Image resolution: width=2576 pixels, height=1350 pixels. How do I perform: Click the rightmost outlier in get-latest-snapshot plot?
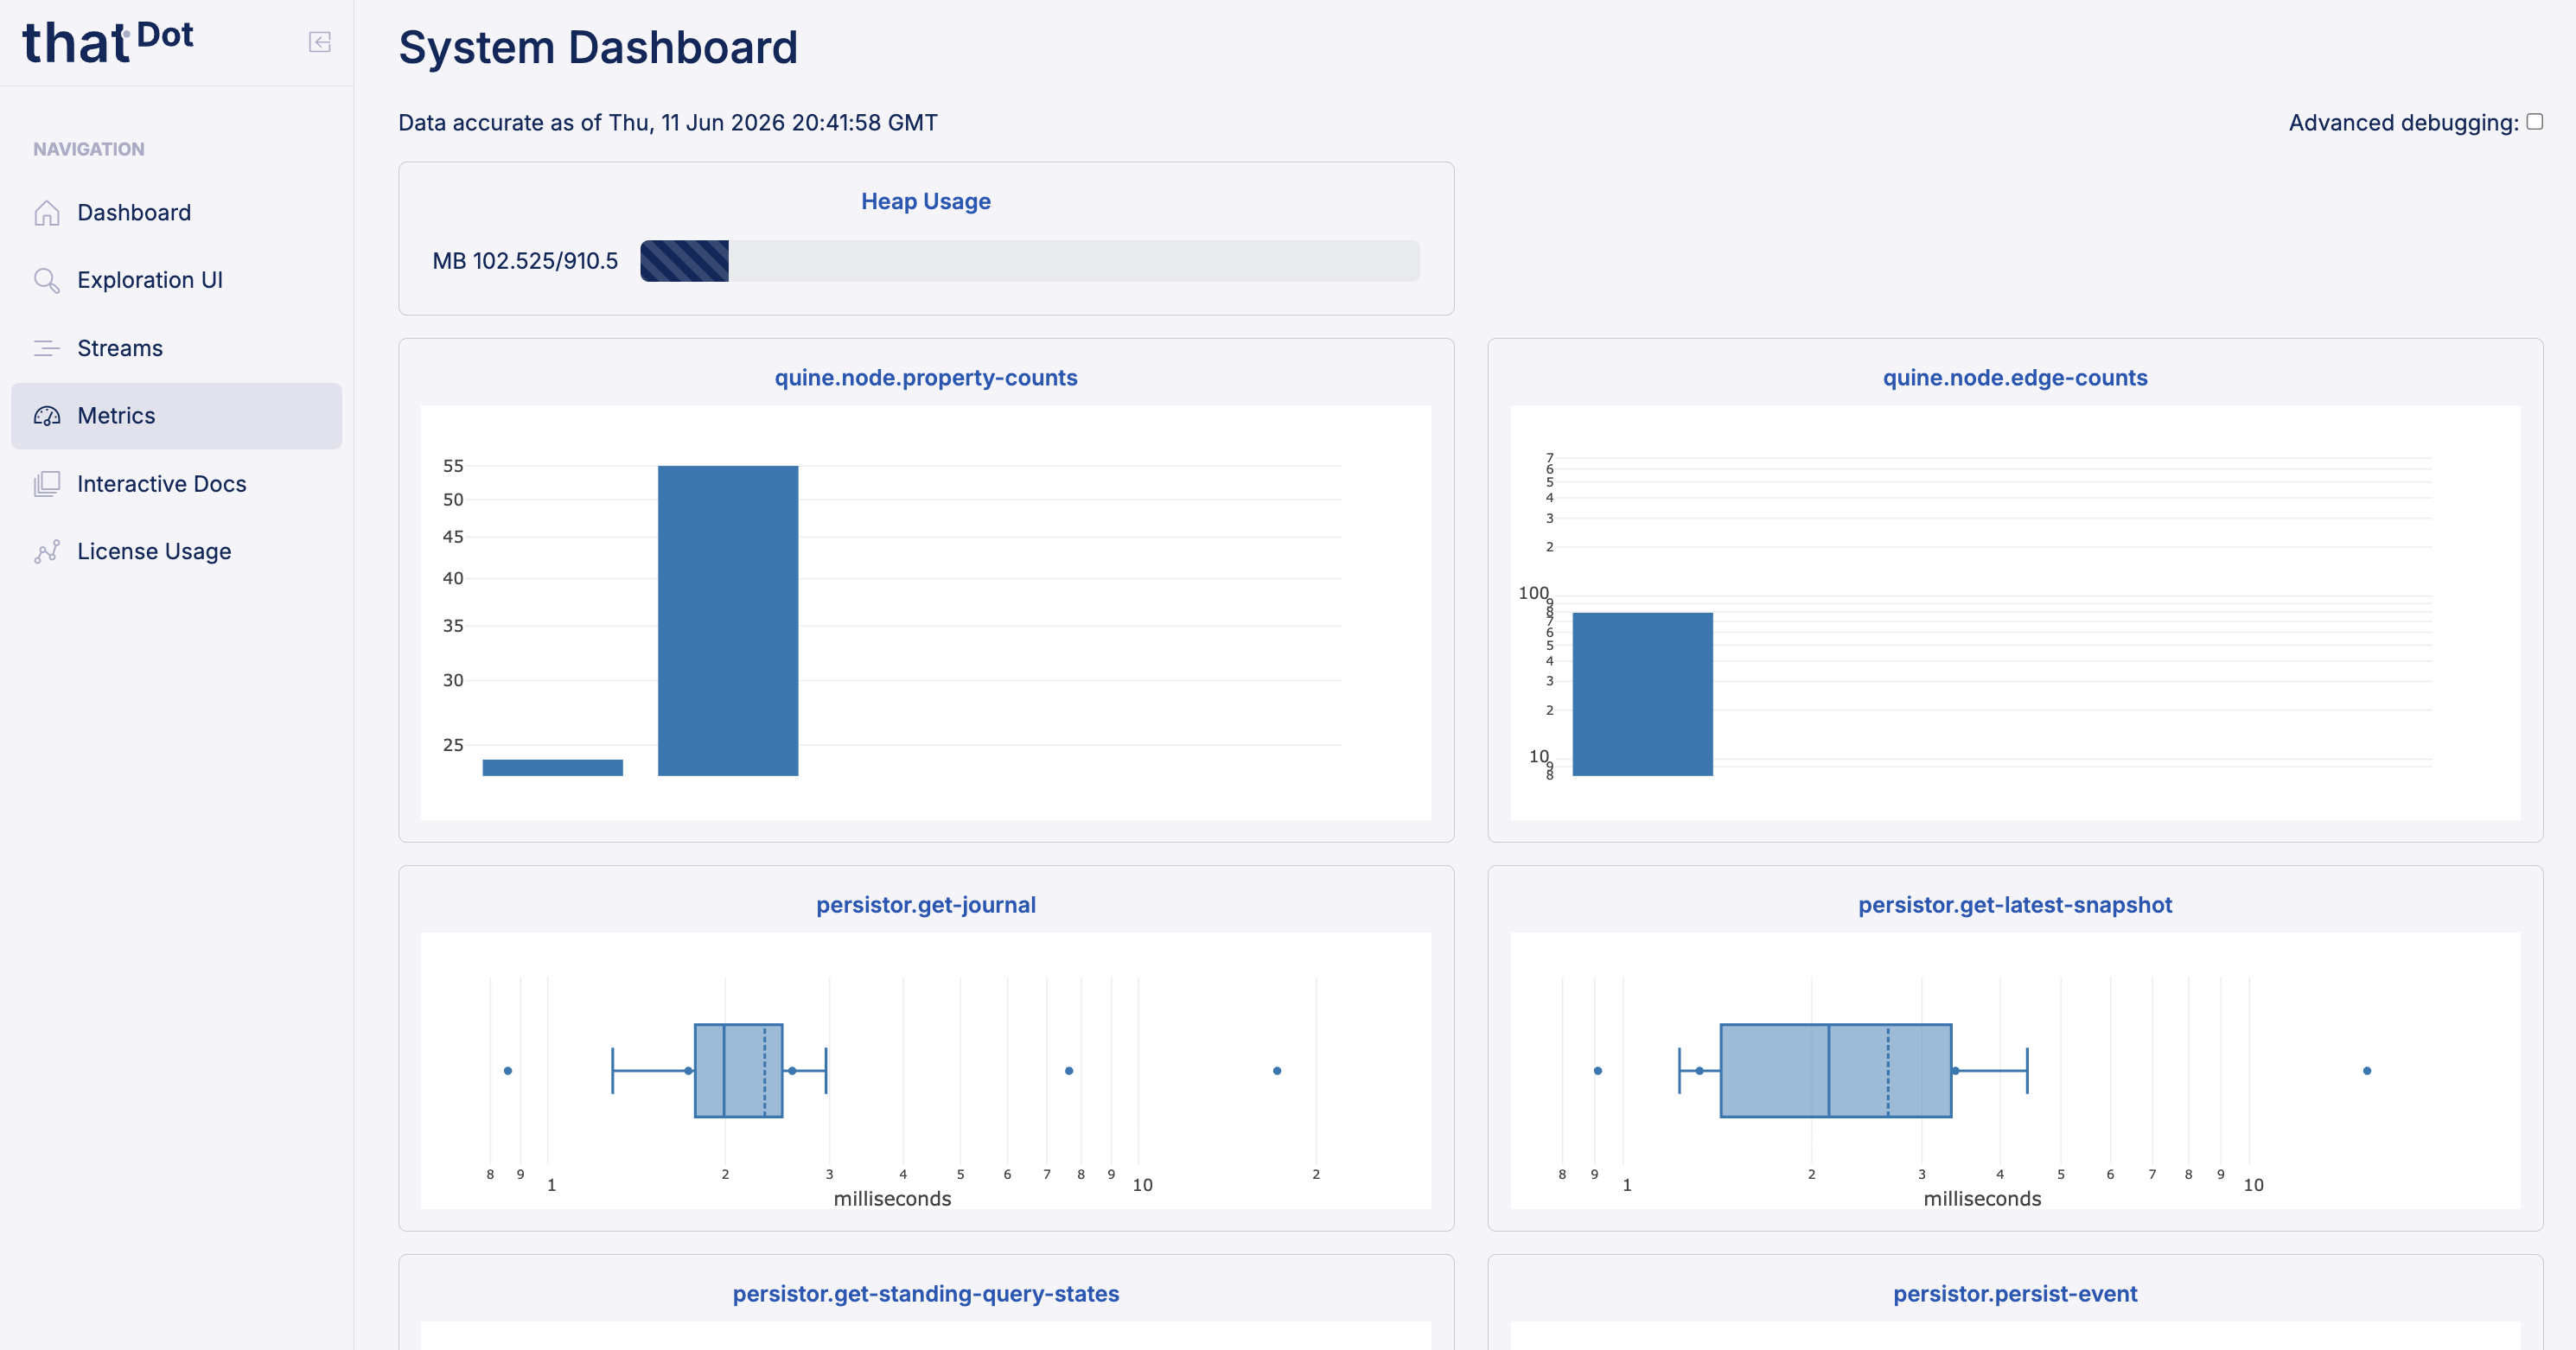pyautogui.click(x=2367, y=1071)
